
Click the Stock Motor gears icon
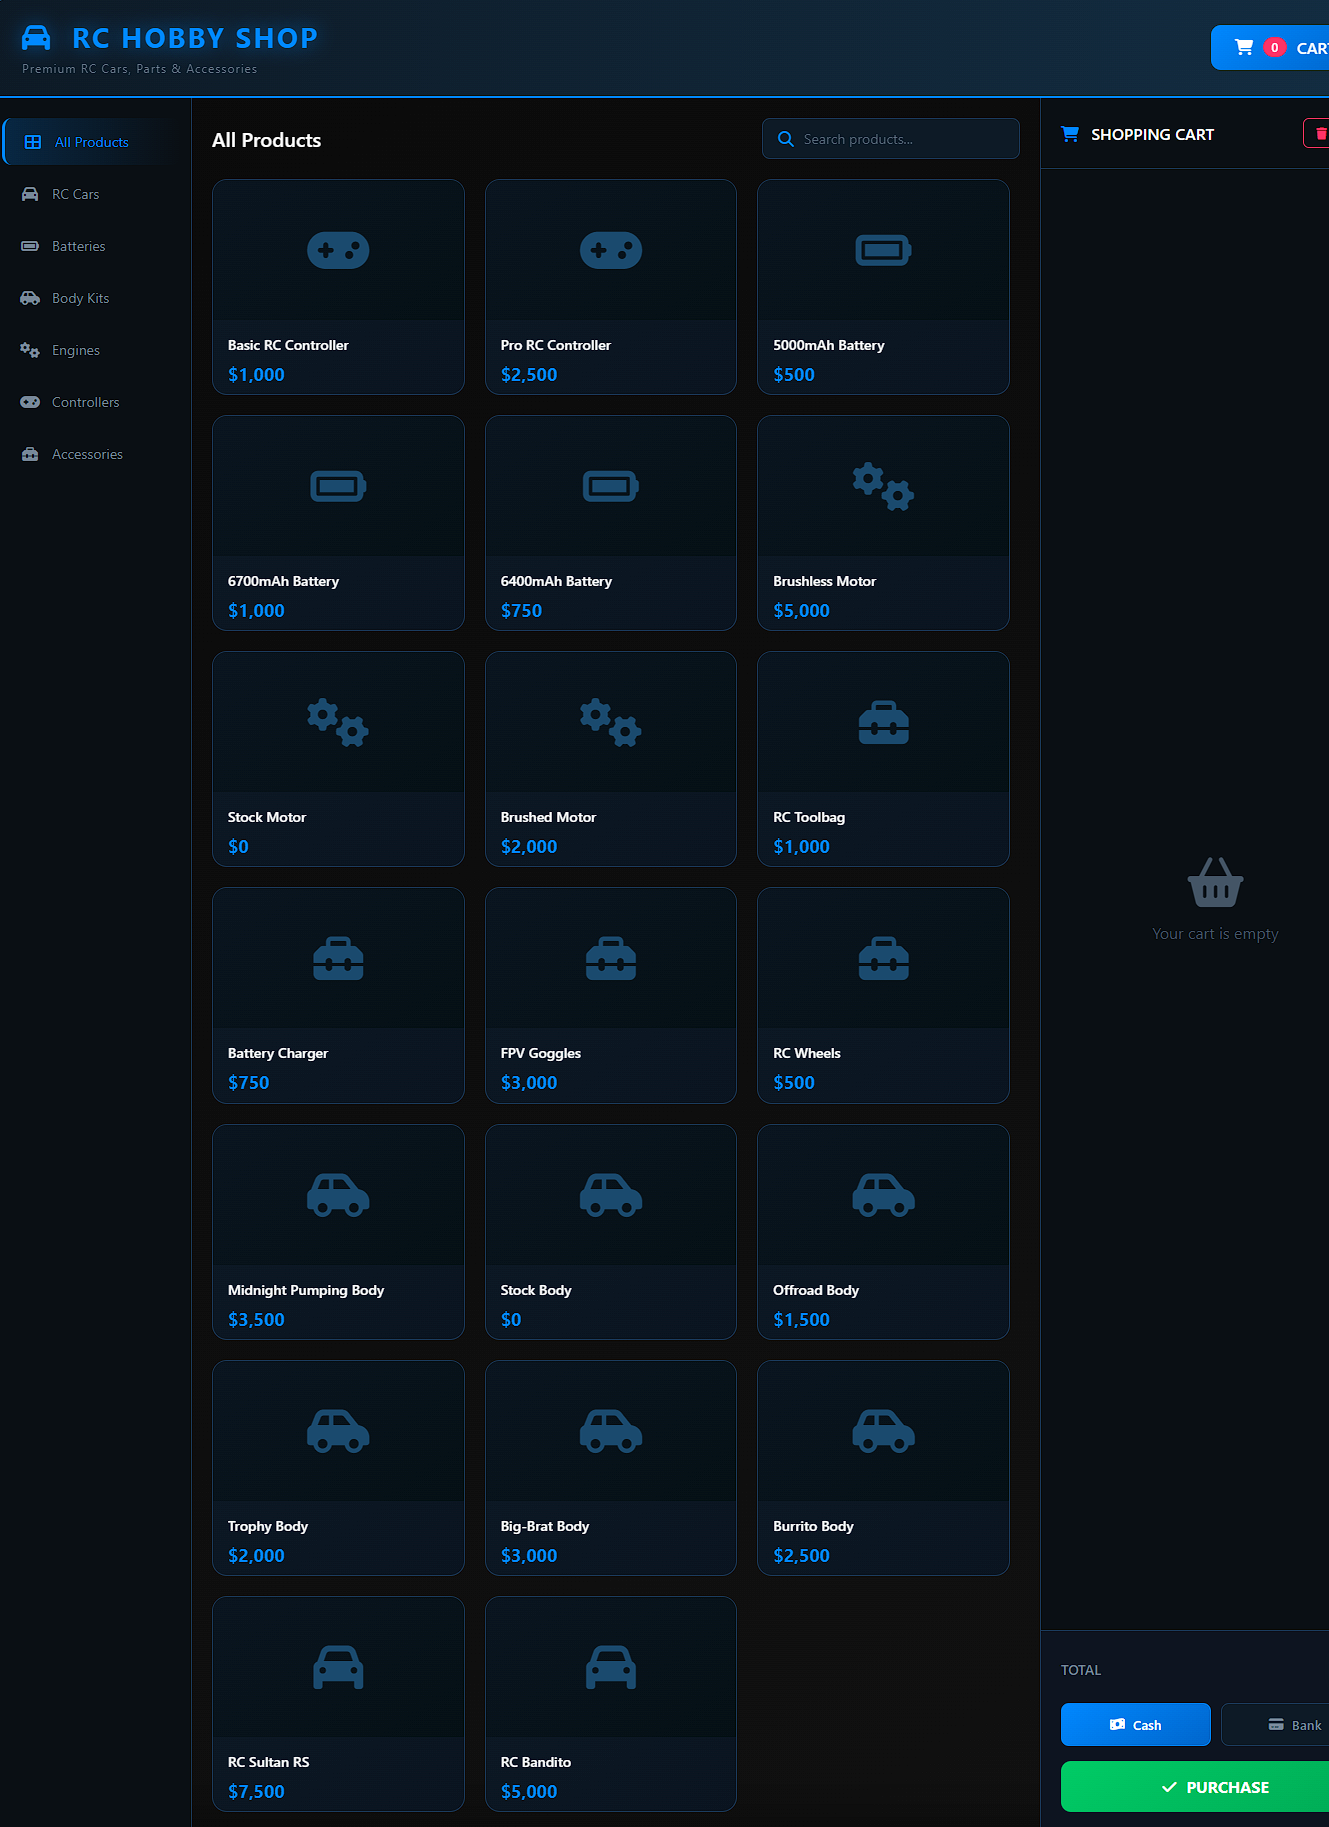[x=338, y=723]
